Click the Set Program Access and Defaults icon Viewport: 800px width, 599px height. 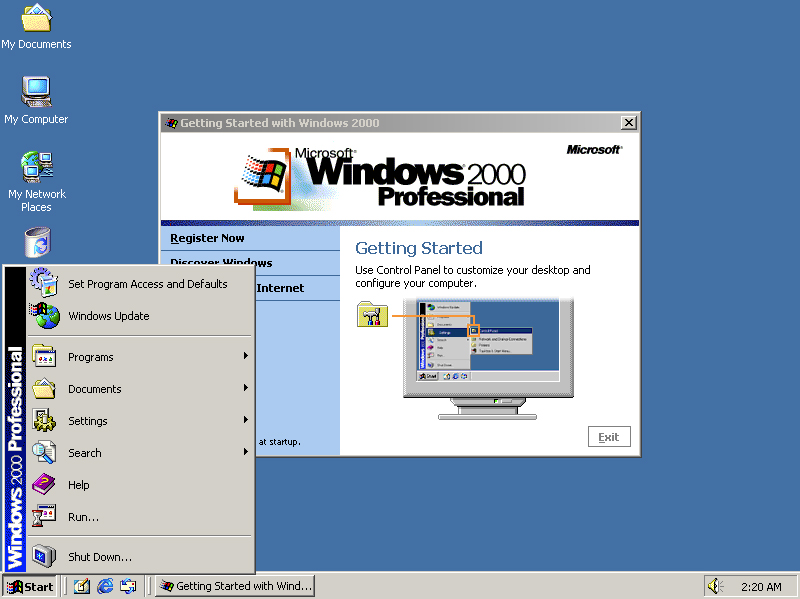pos(44,282)
